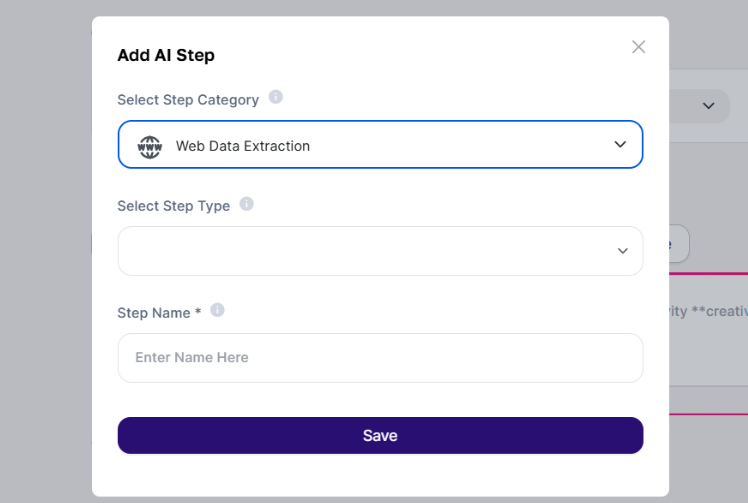Click the Select Step Type label
748x503 pixels.
pyautogui.click(x=174, y=206)
